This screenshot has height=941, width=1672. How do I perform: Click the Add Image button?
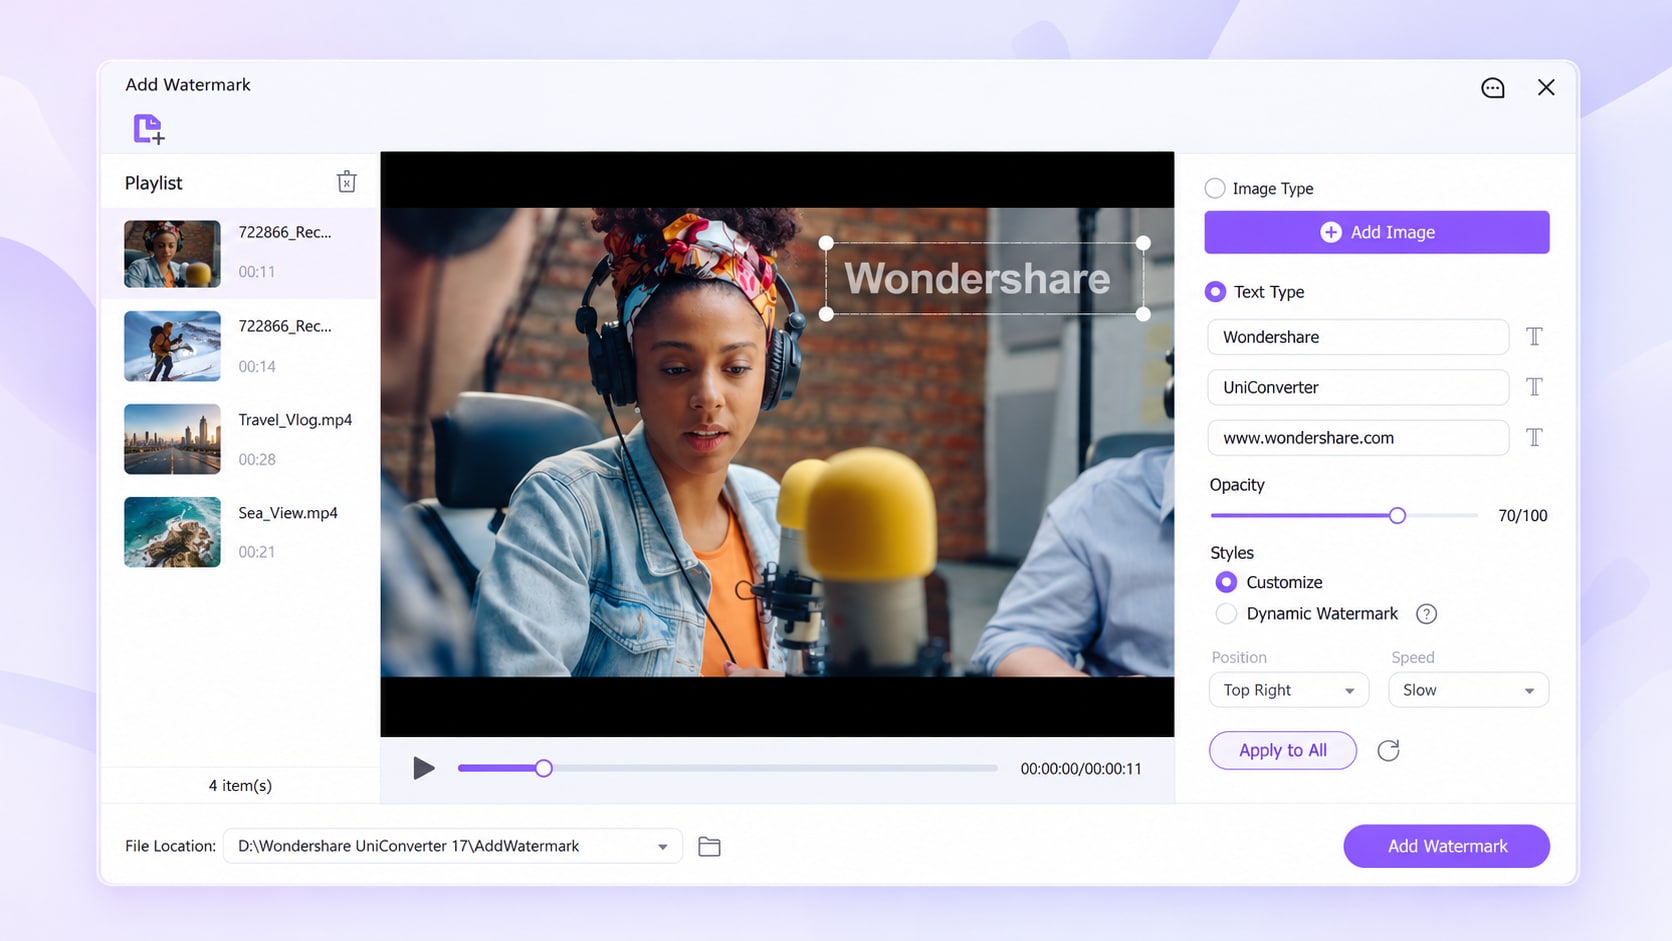(x=1377, y=232)
